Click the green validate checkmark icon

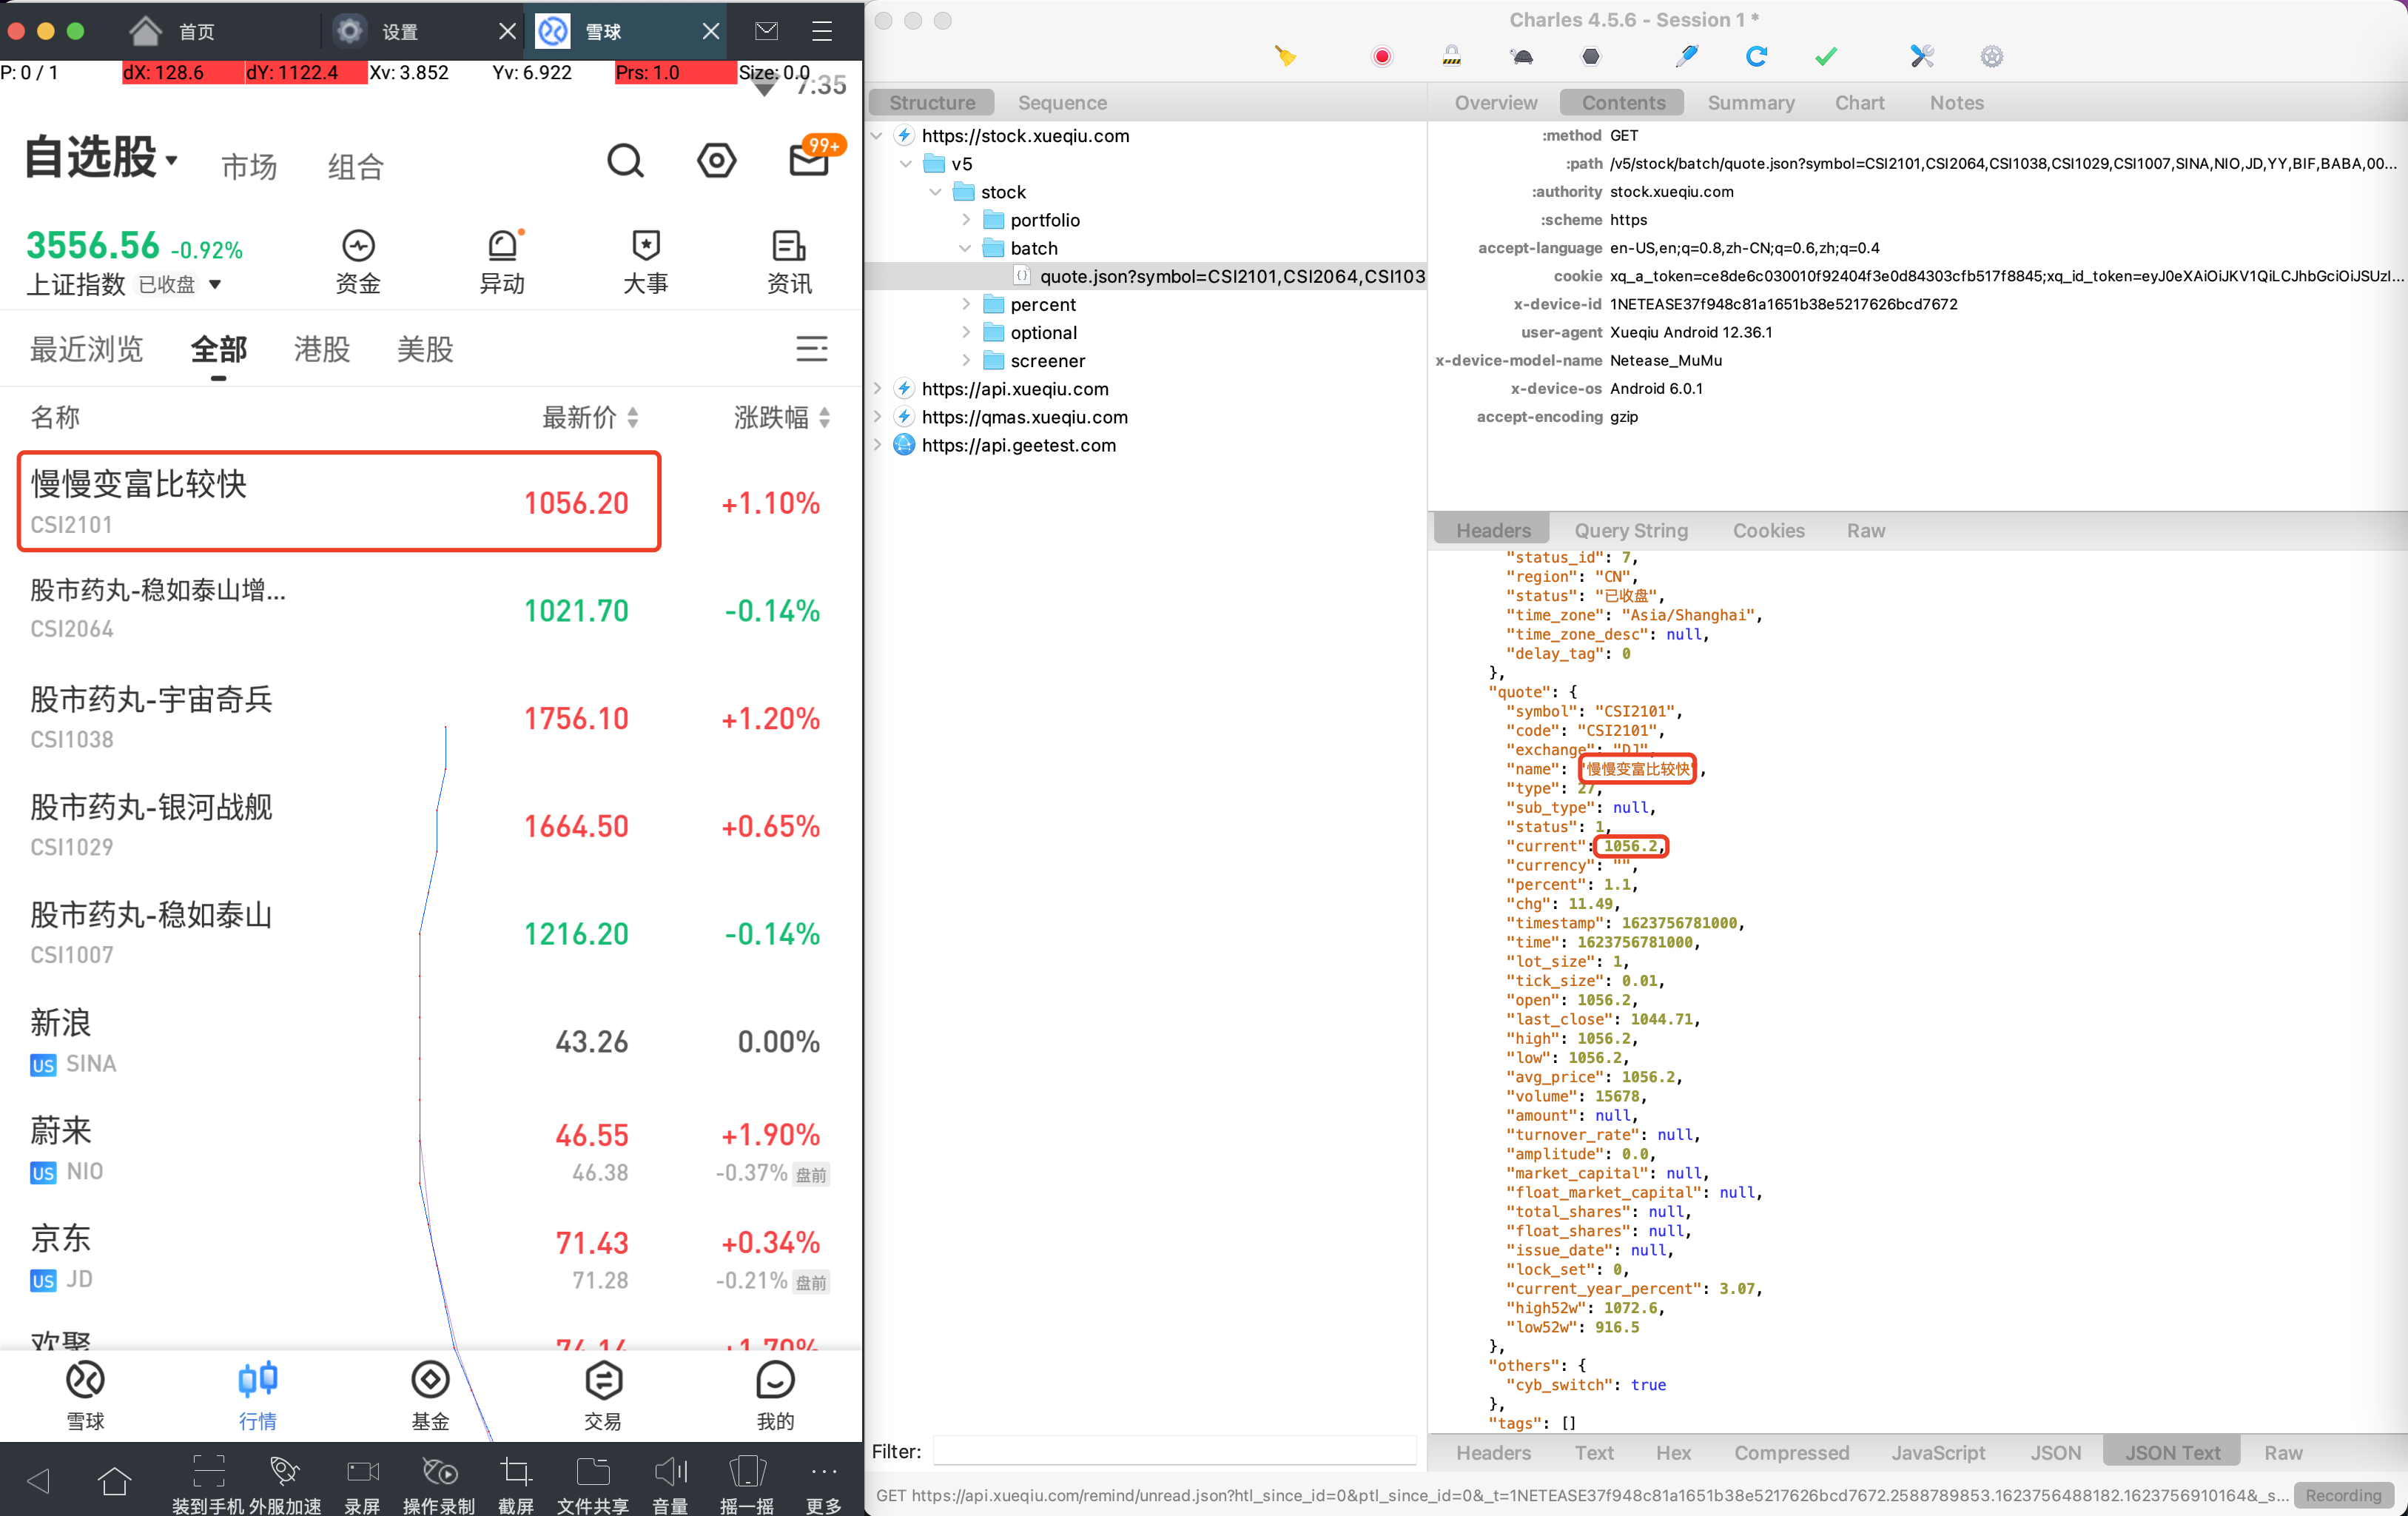pyautogui.click(x=1825, y=56)
